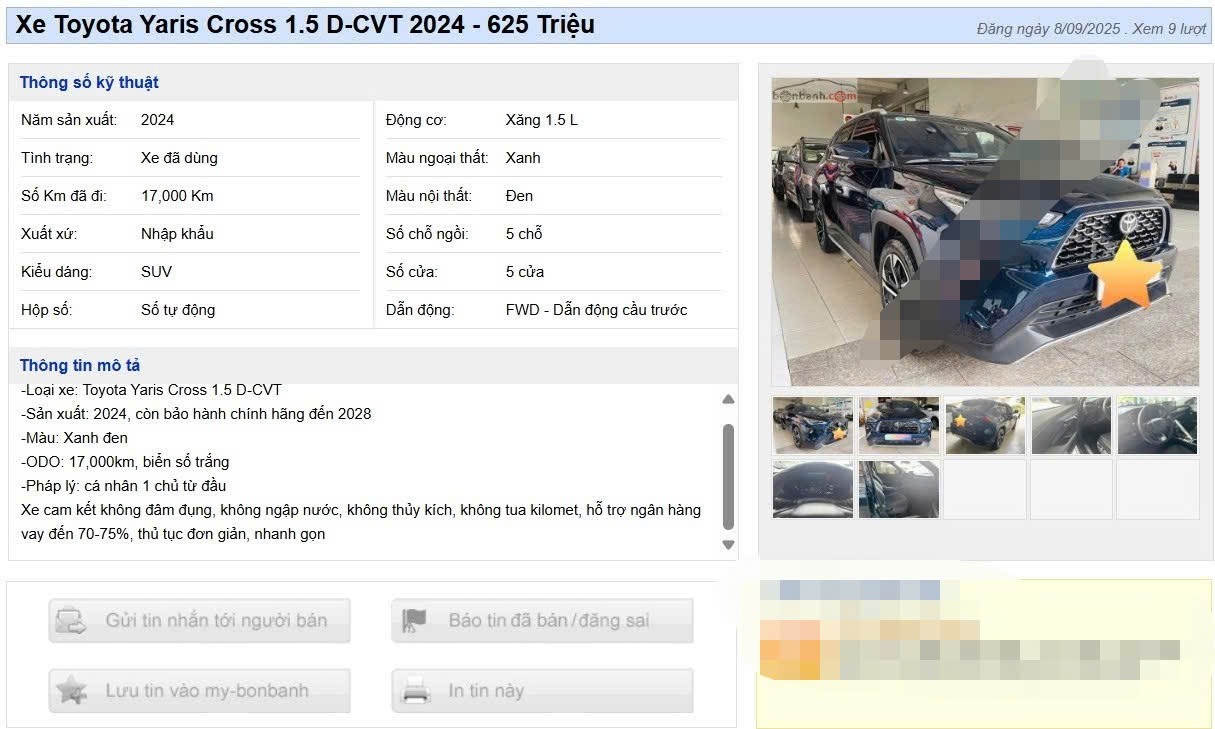Image resolution: width=1215 pixels, height=729 pixels.
Task: Click the 'Thông số kỹ thuật' heading
Action: click(x=89, y=82)
